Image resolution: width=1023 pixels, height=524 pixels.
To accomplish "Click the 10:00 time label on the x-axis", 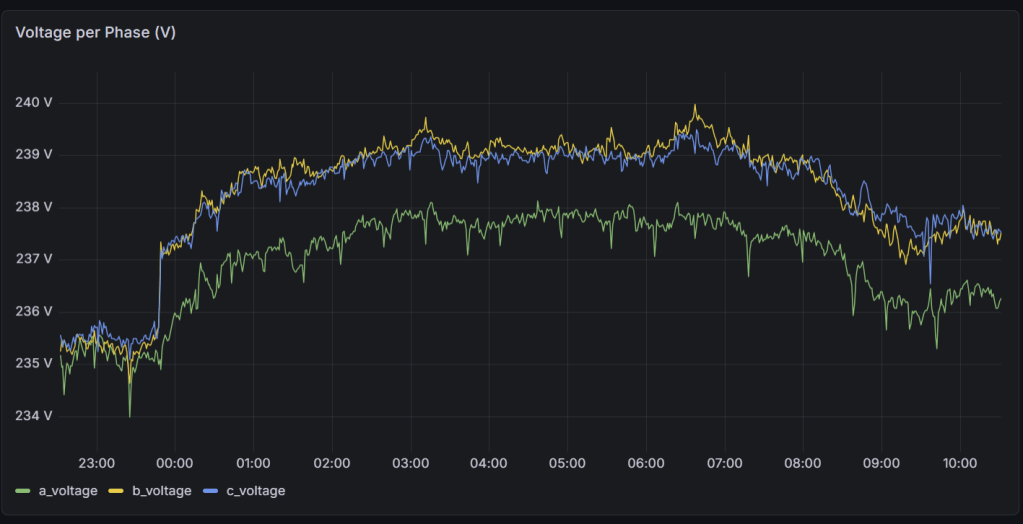I will tap(960, 463).
